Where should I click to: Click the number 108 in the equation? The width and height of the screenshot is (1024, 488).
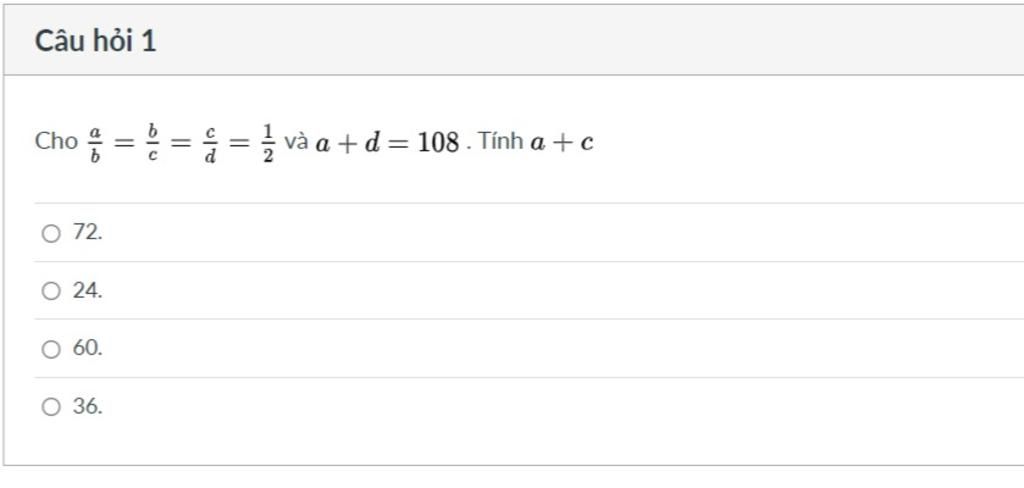click(438, 142)
